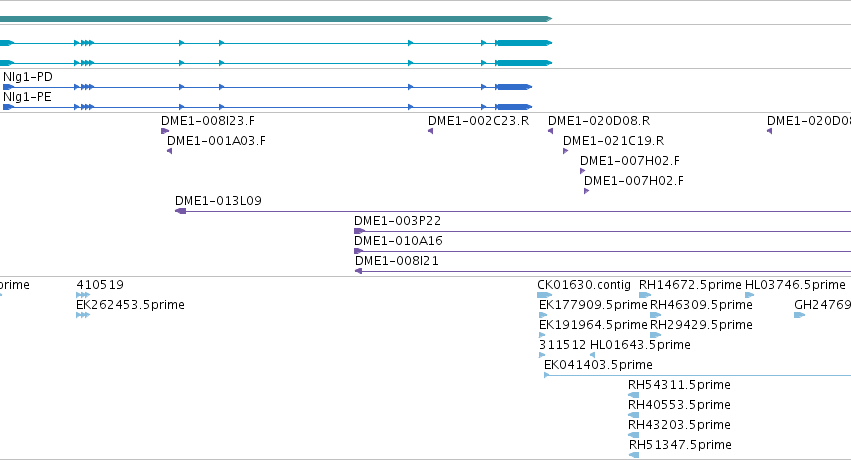The image size is (851, 460).
Task: Open the DME1-008I23.F feature label
Action: (x=208, y=121)
